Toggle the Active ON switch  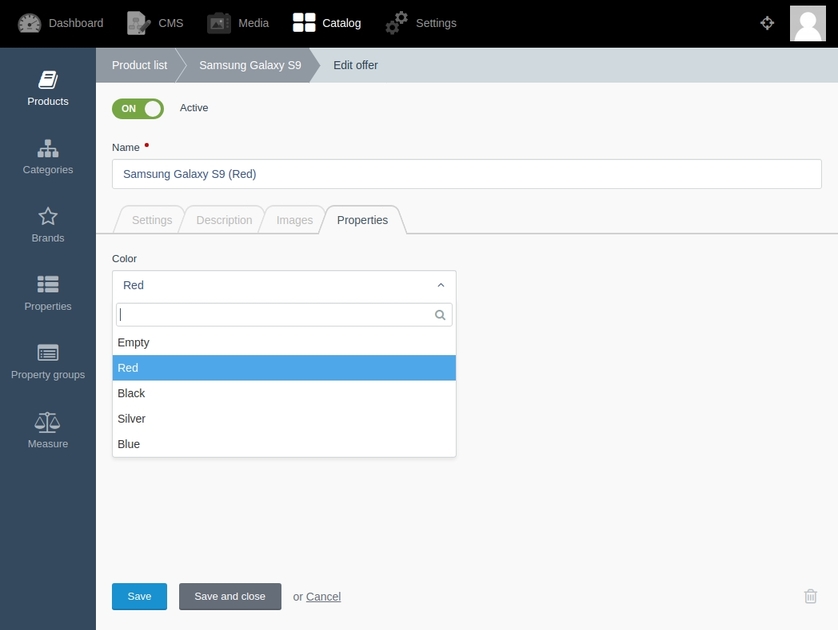click(138, 108)
